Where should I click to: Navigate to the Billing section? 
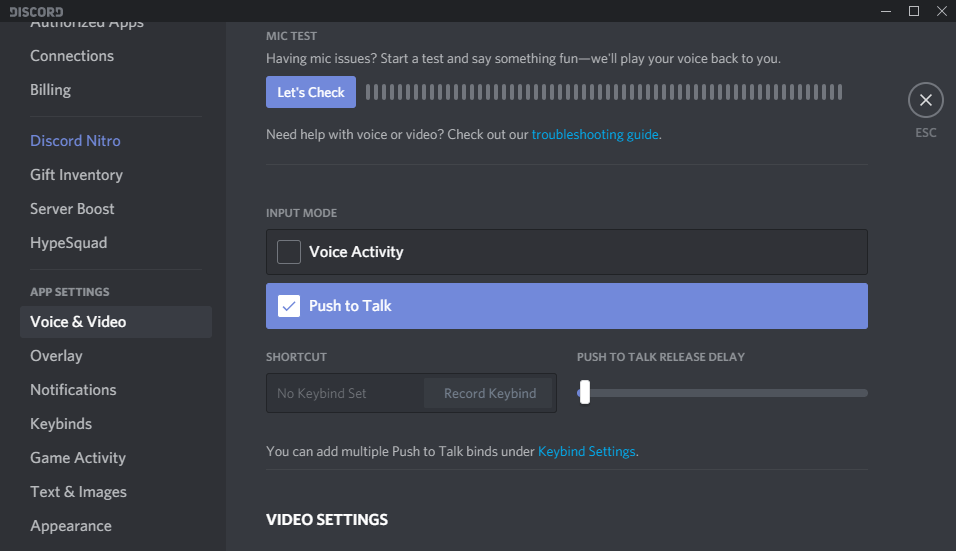(50, 90)
